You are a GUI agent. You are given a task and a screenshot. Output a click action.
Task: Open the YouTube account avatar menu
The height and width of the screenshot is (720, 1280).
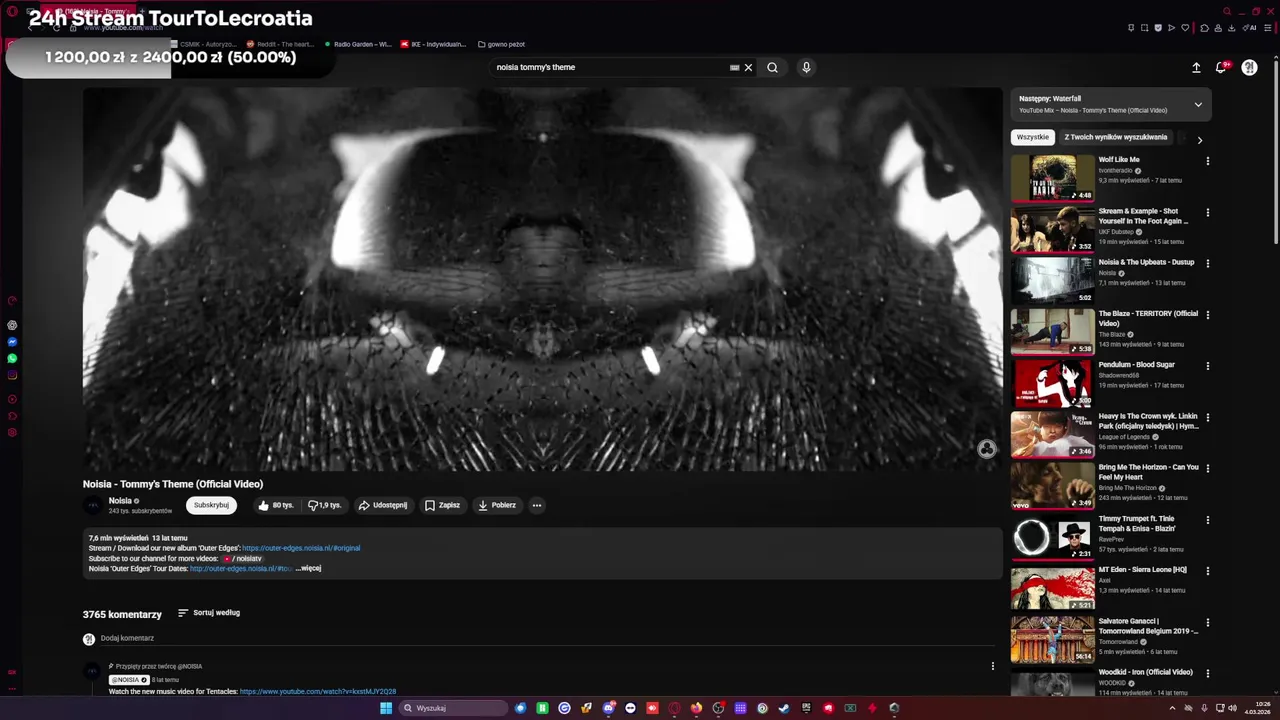tap(1249, 67)
